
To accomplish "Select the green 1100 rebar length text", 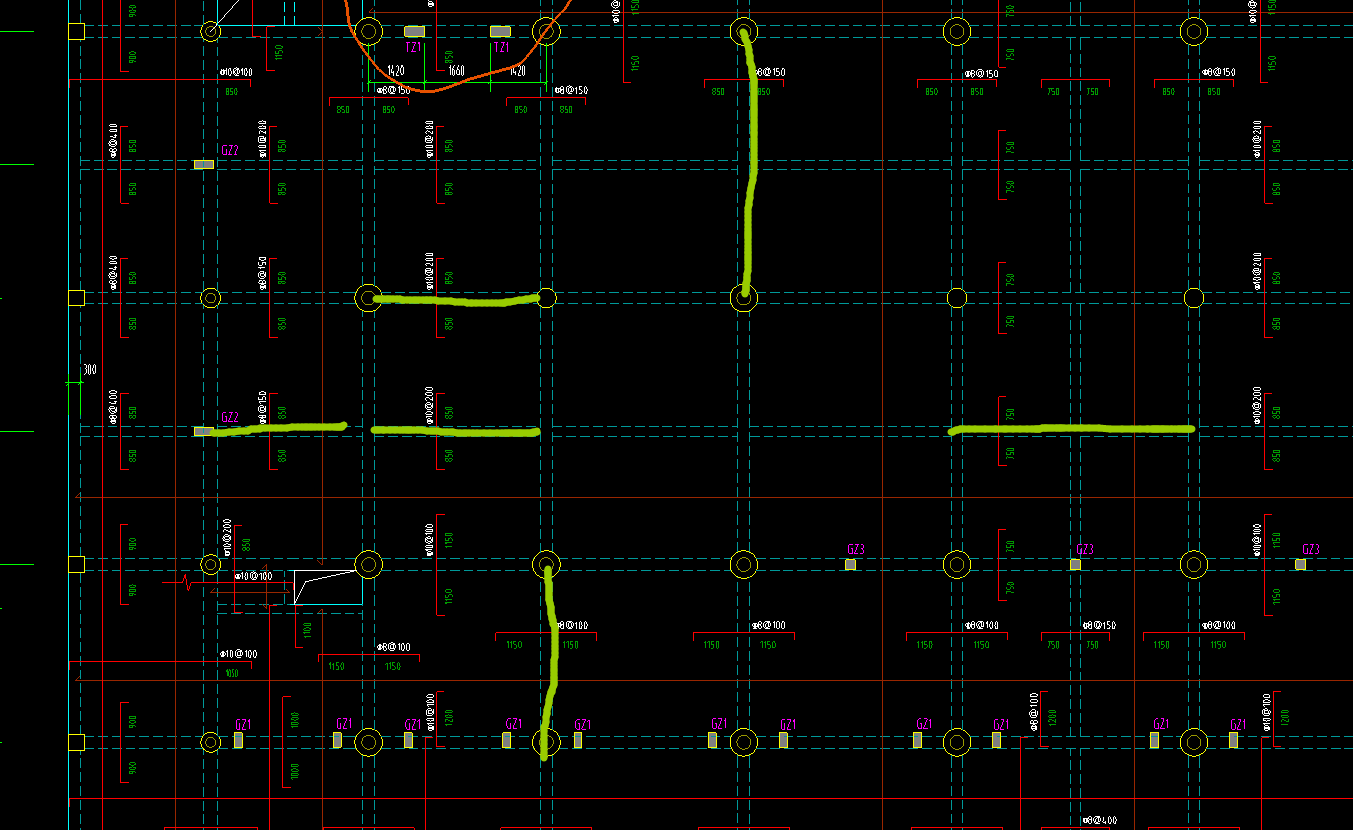I will click(x=308, y=631).
